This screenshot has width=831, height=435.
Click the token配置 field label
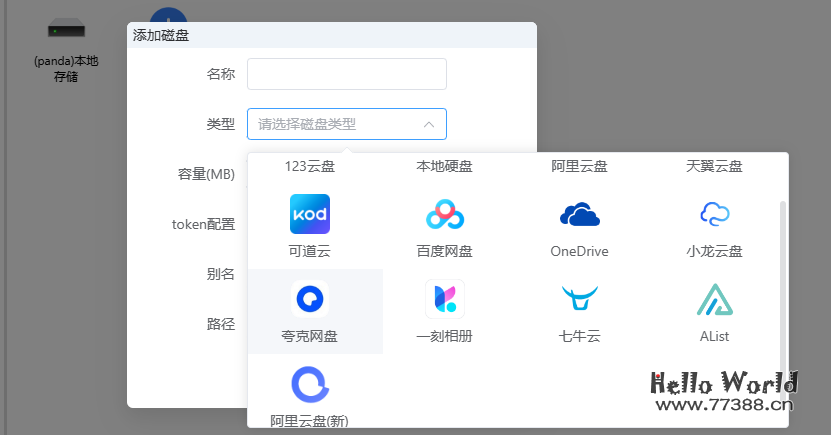(x=204, y=224)
